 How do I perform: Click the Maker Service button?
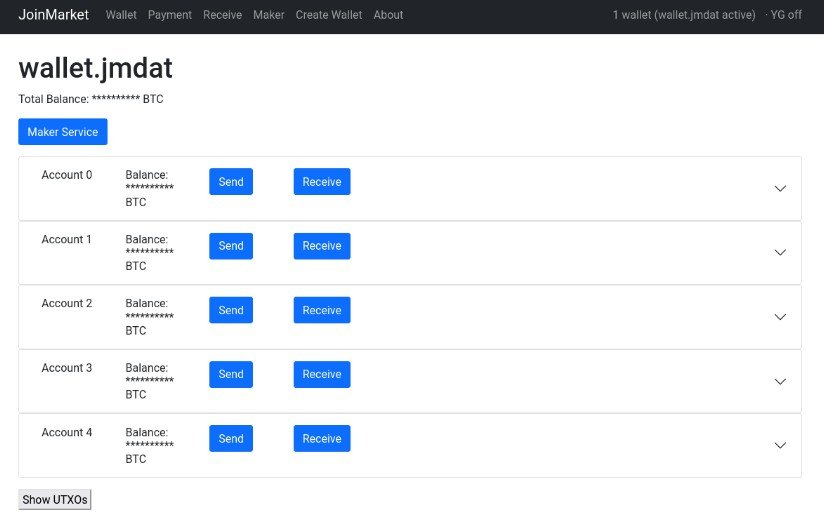coord(63,131)
